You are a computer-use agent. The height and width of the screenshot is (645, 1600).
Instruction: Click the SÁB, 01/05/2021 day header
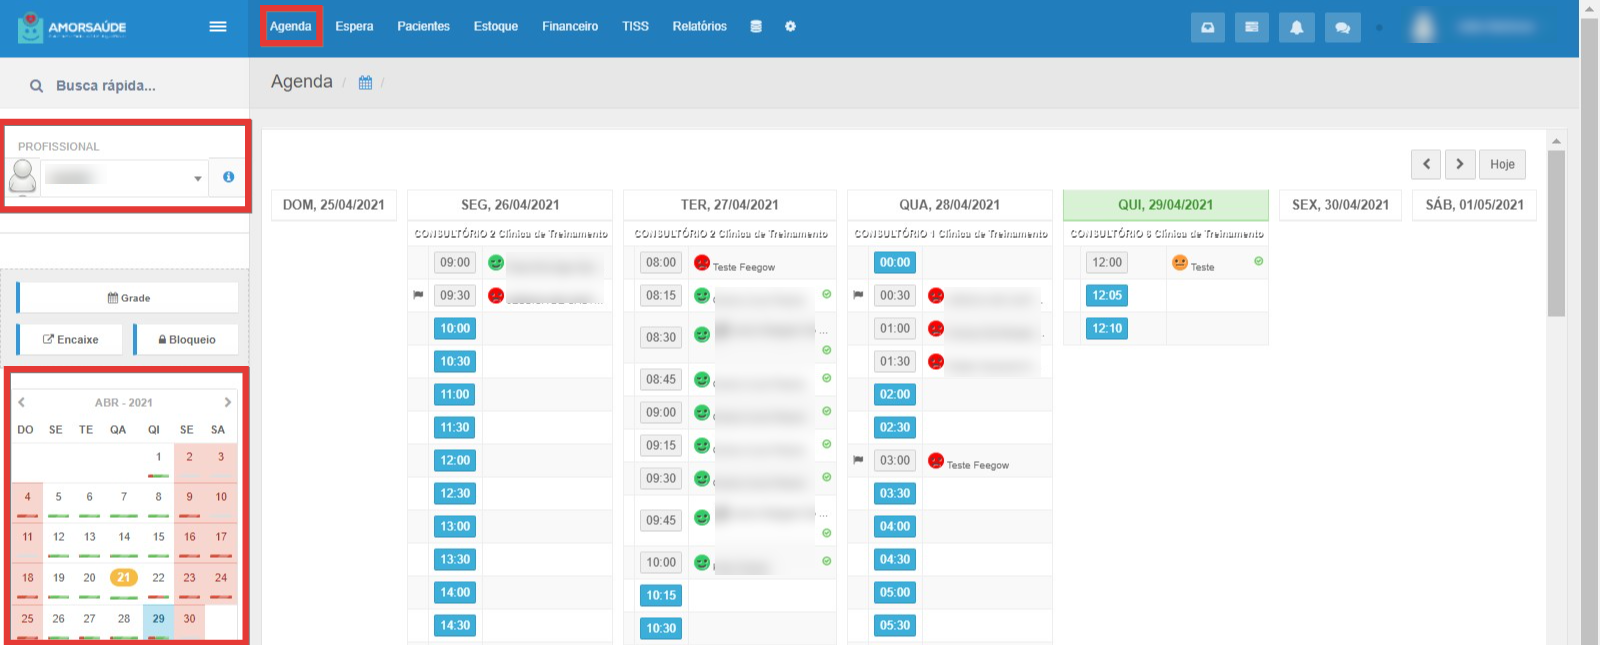tap(1475, 205)
